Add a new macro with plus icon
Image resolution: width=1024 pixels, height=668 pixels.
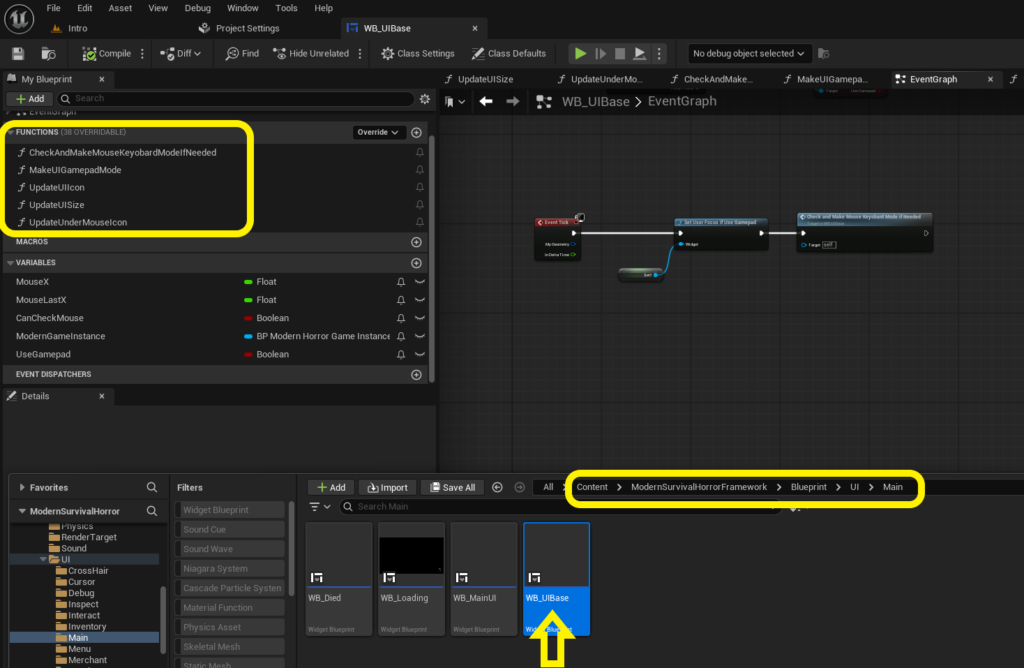coord(416,242)
